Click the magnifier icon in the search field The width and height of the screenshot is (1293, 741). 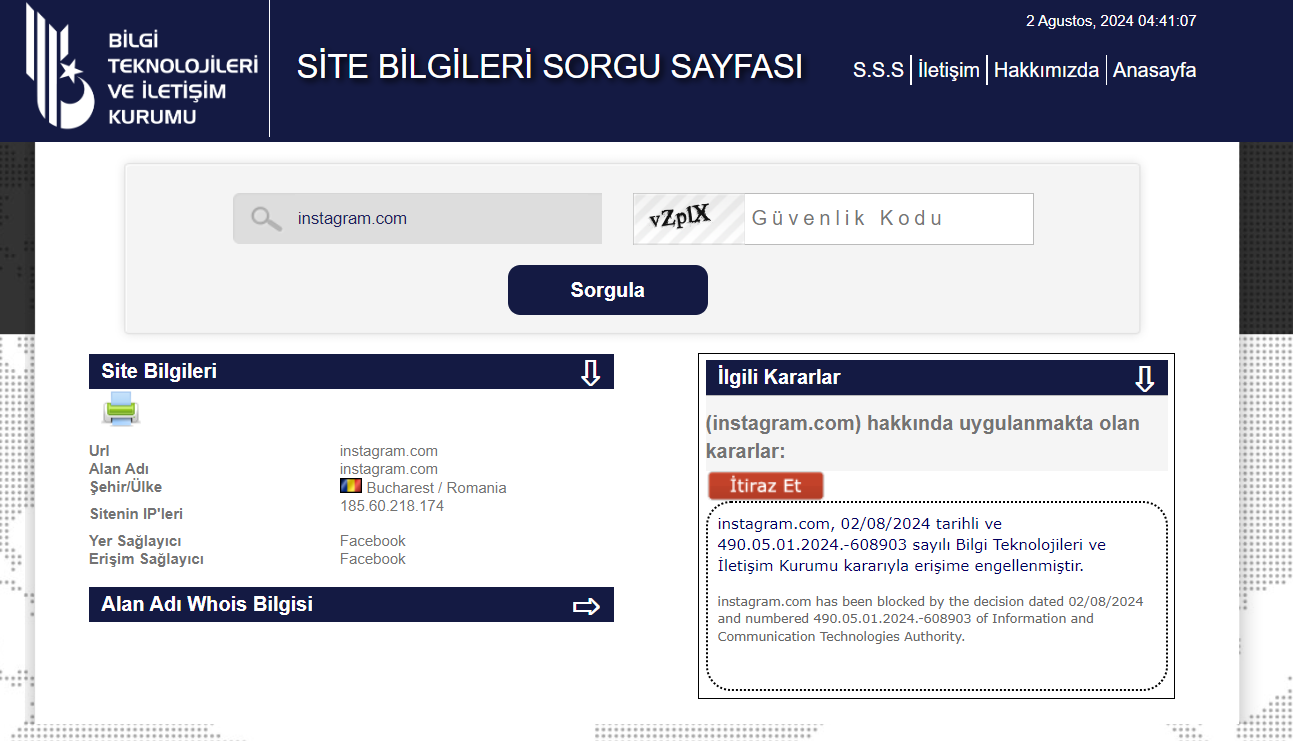coord(266,219)
